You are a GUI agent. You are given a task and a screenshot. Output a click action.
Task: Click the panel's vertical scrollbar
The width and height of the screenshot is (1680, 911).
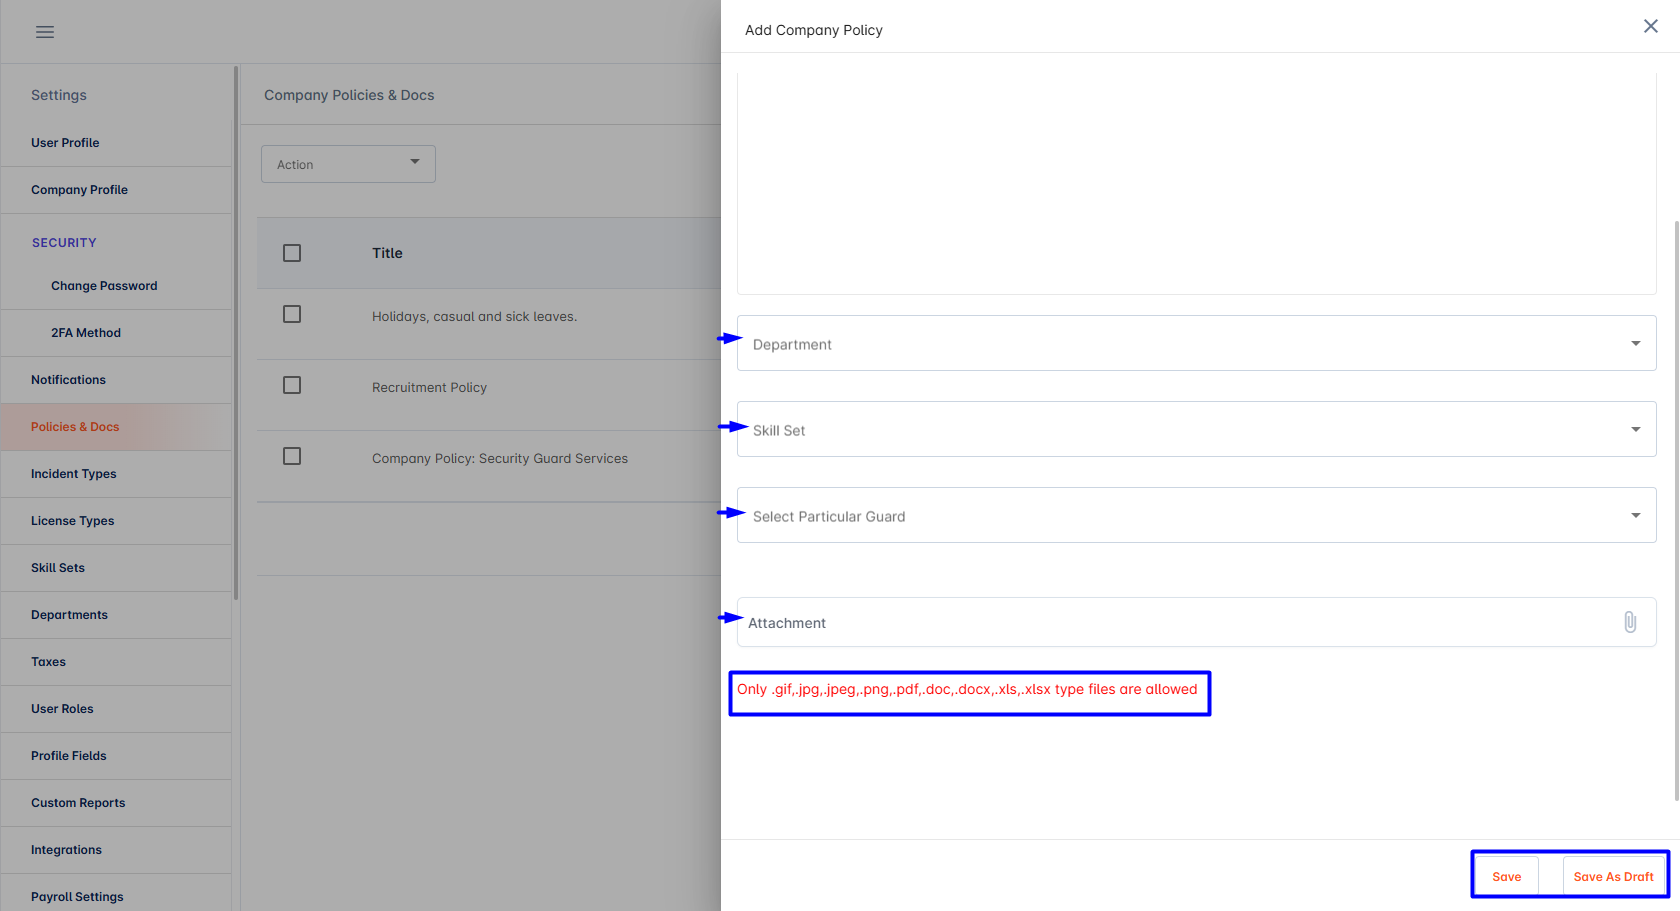point(1676,510)
